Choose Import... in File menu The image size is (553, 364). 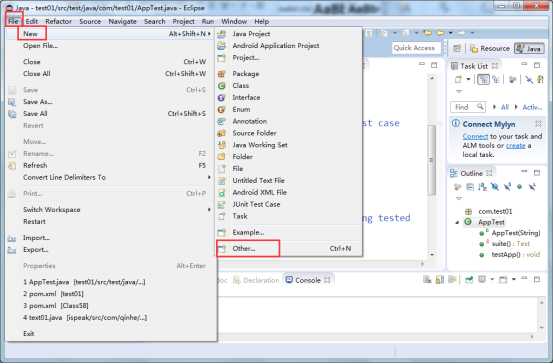click(111, 238)
